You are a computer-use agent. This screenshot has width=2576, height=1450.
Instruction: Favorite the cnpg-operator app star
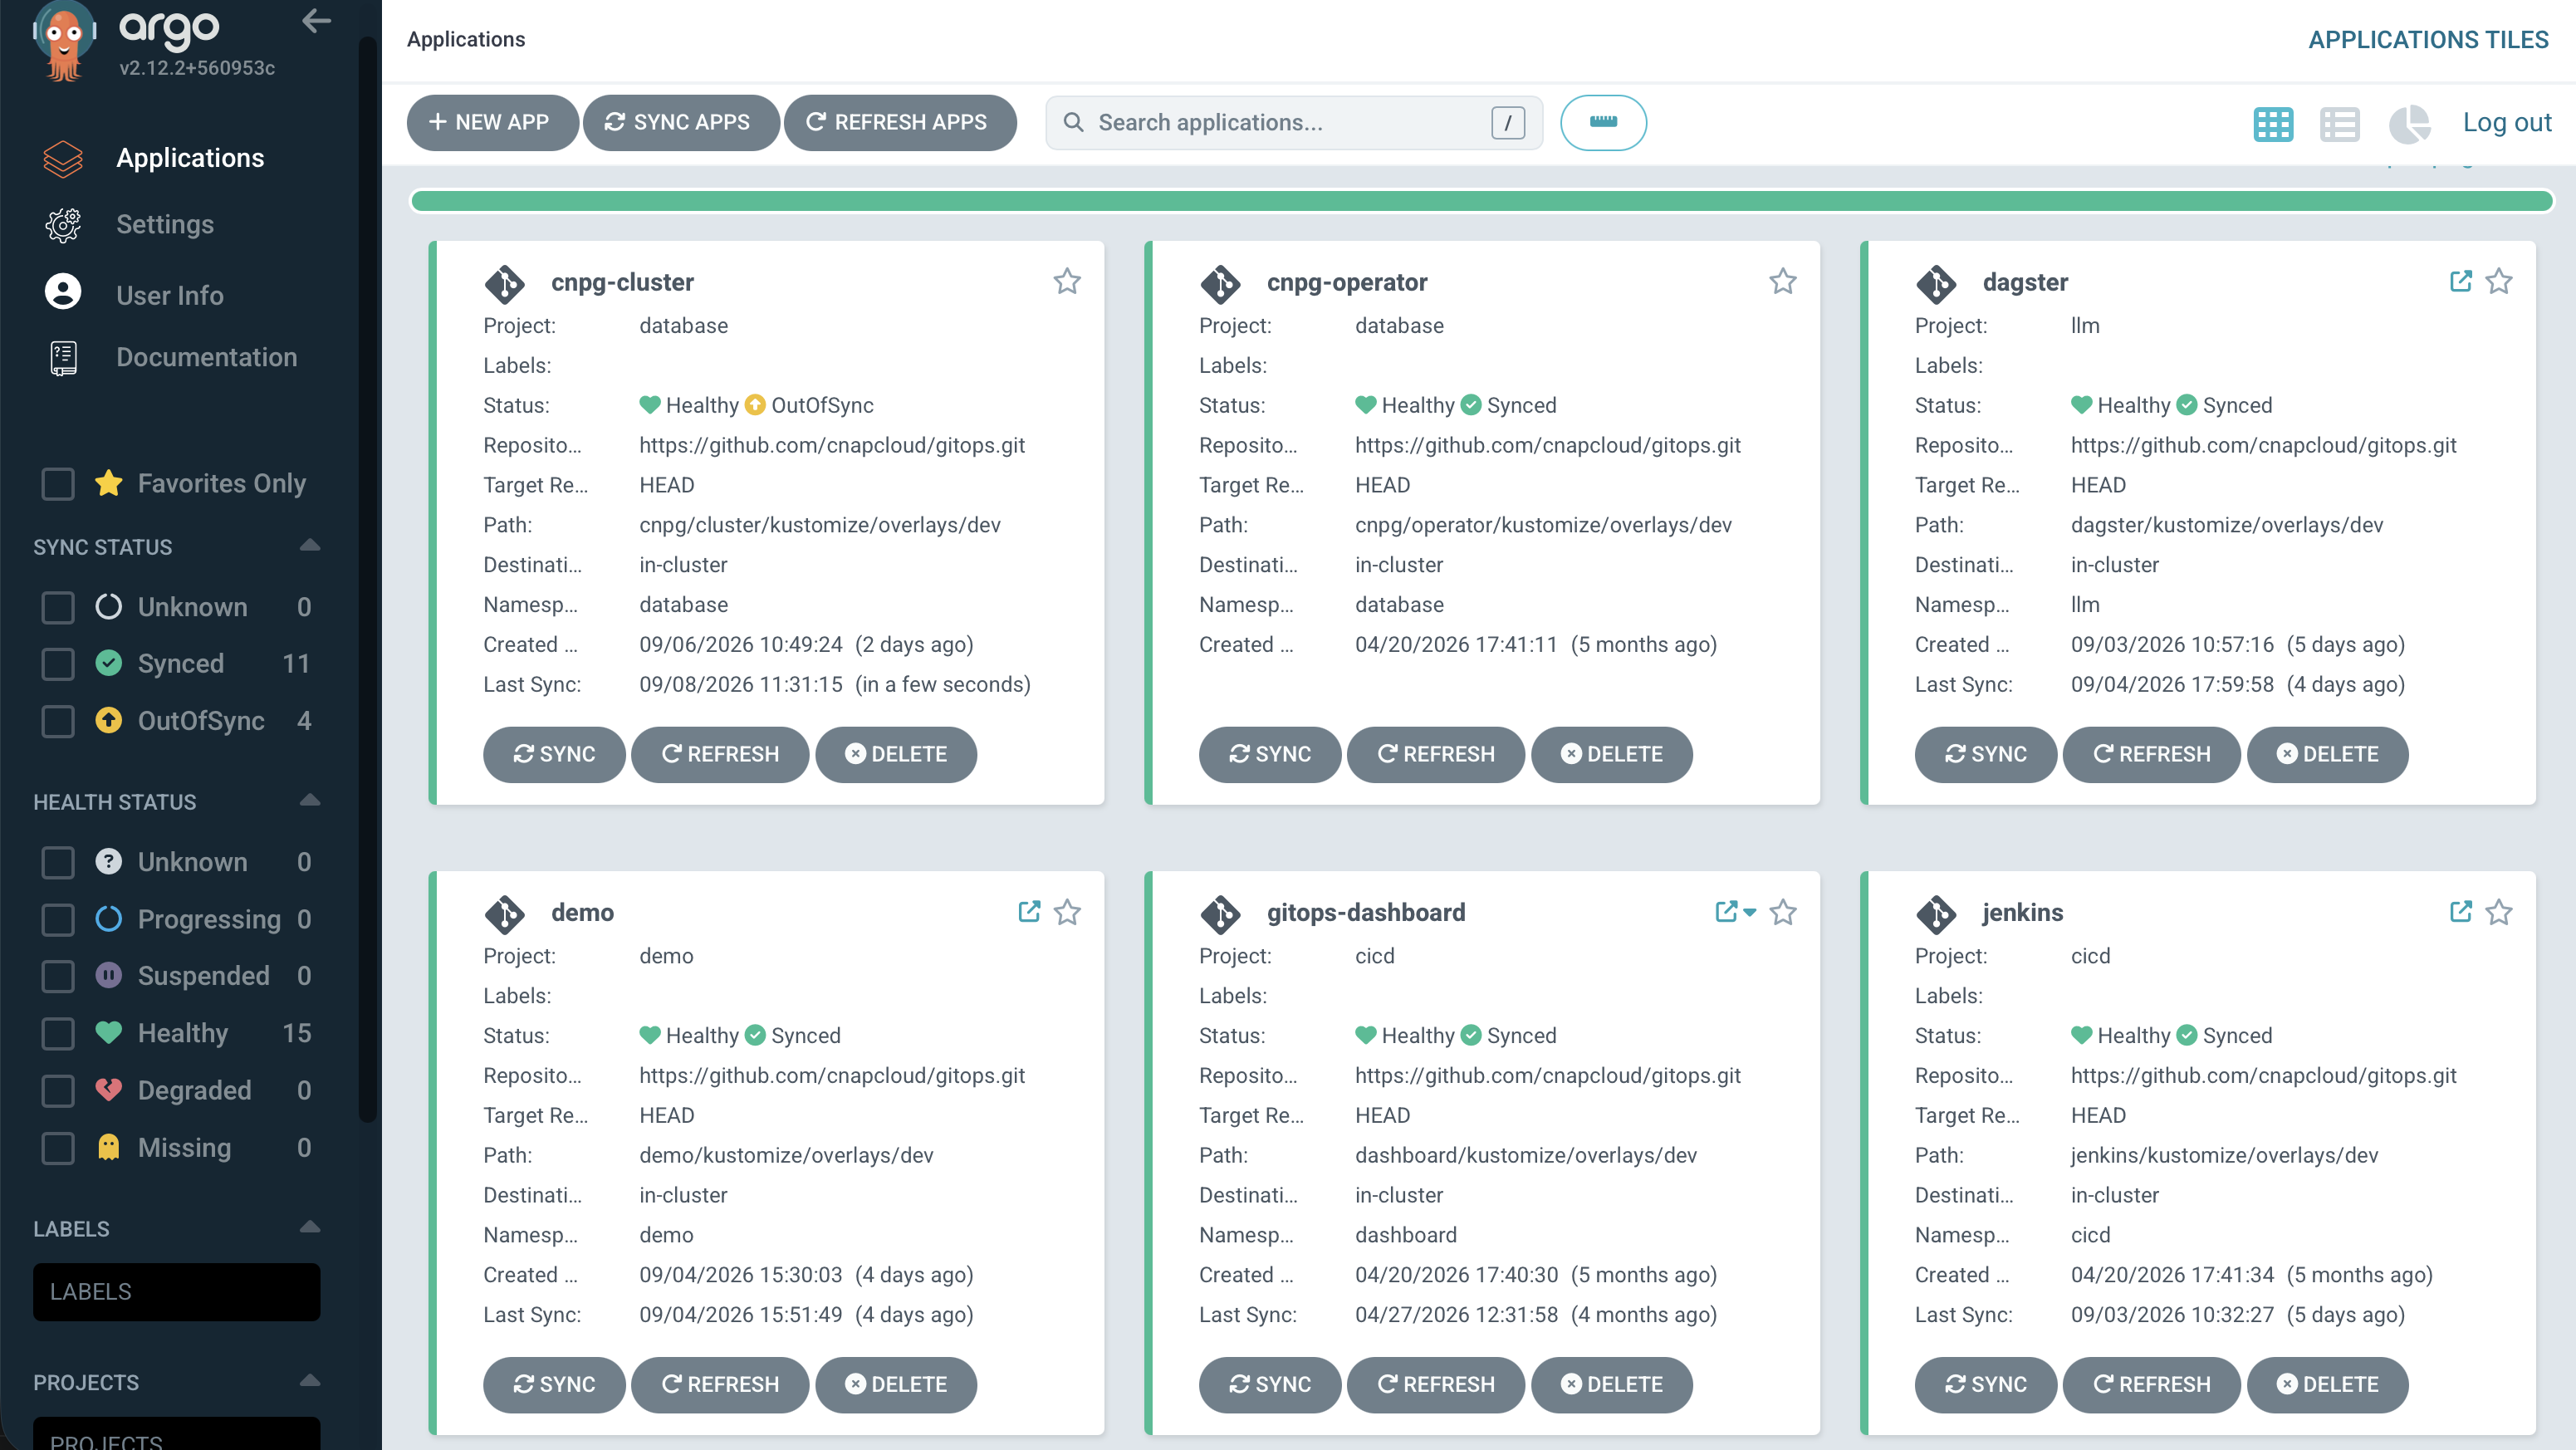(1783, 281)
